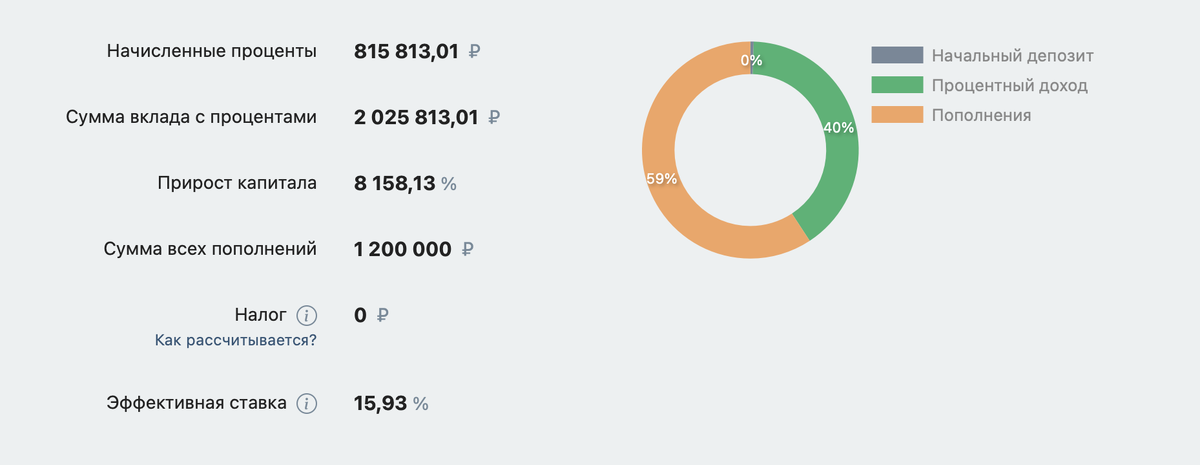Viewport: 1200px width, 465px height.
Task: Click the 0% label atop the donut chart
Action: pos(751,60)
